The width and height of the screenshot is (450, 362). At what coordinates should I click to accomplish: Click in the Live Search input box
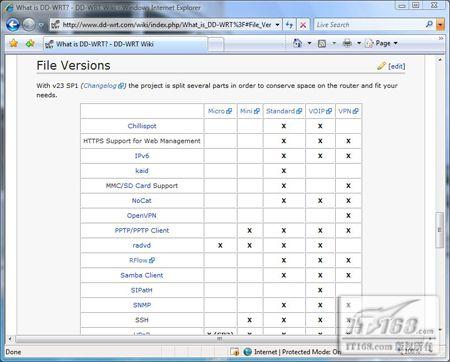[370, 25]
